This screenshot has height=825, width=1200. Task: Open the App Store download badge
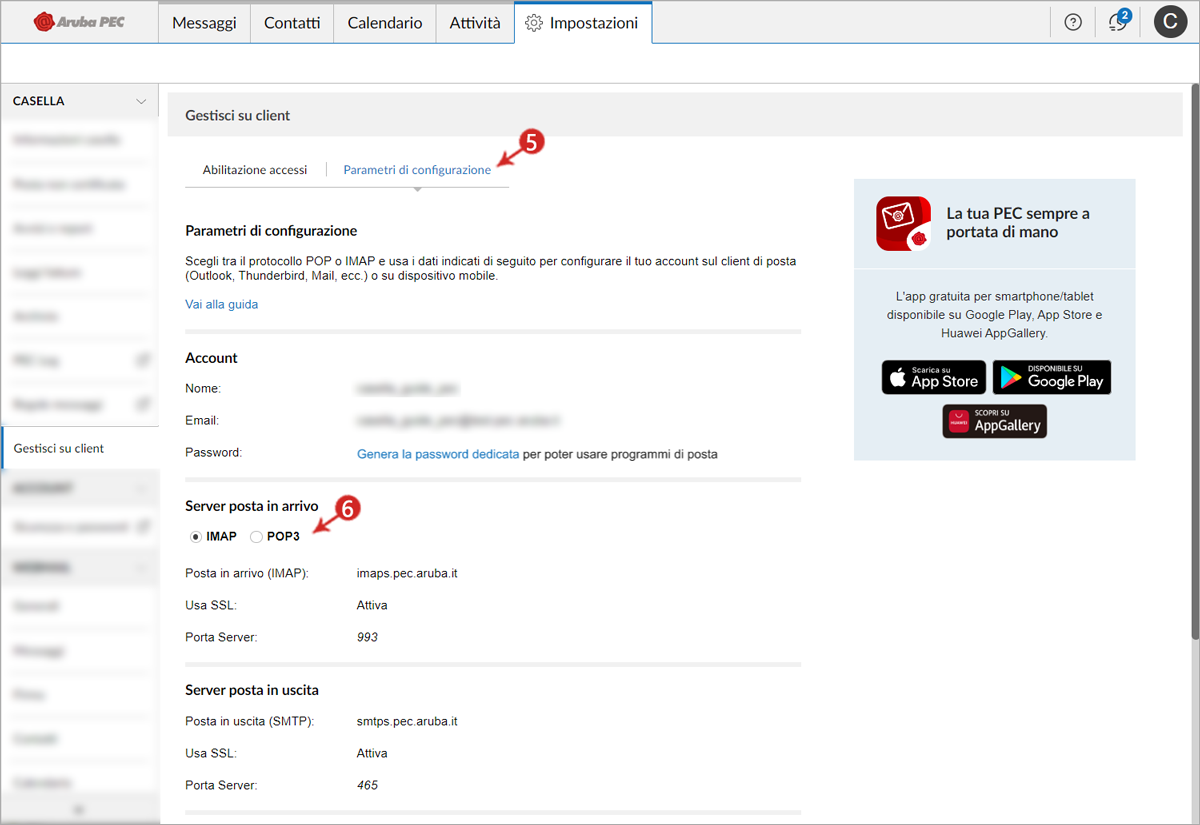point(934,377)
